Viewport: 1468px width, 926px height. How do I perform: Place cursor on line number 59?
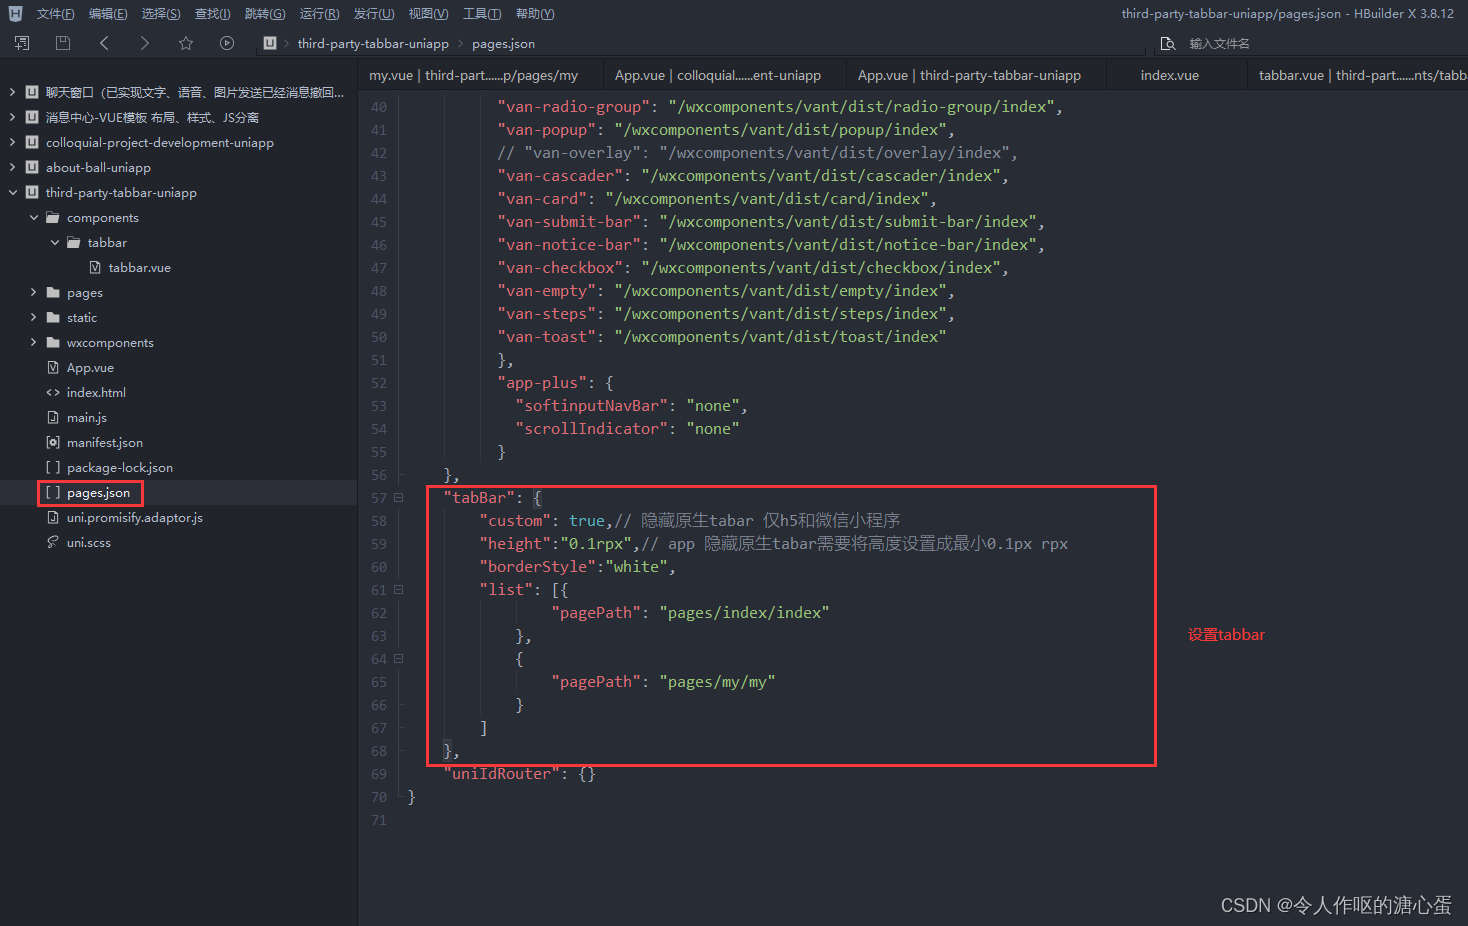tap(378, 543)
